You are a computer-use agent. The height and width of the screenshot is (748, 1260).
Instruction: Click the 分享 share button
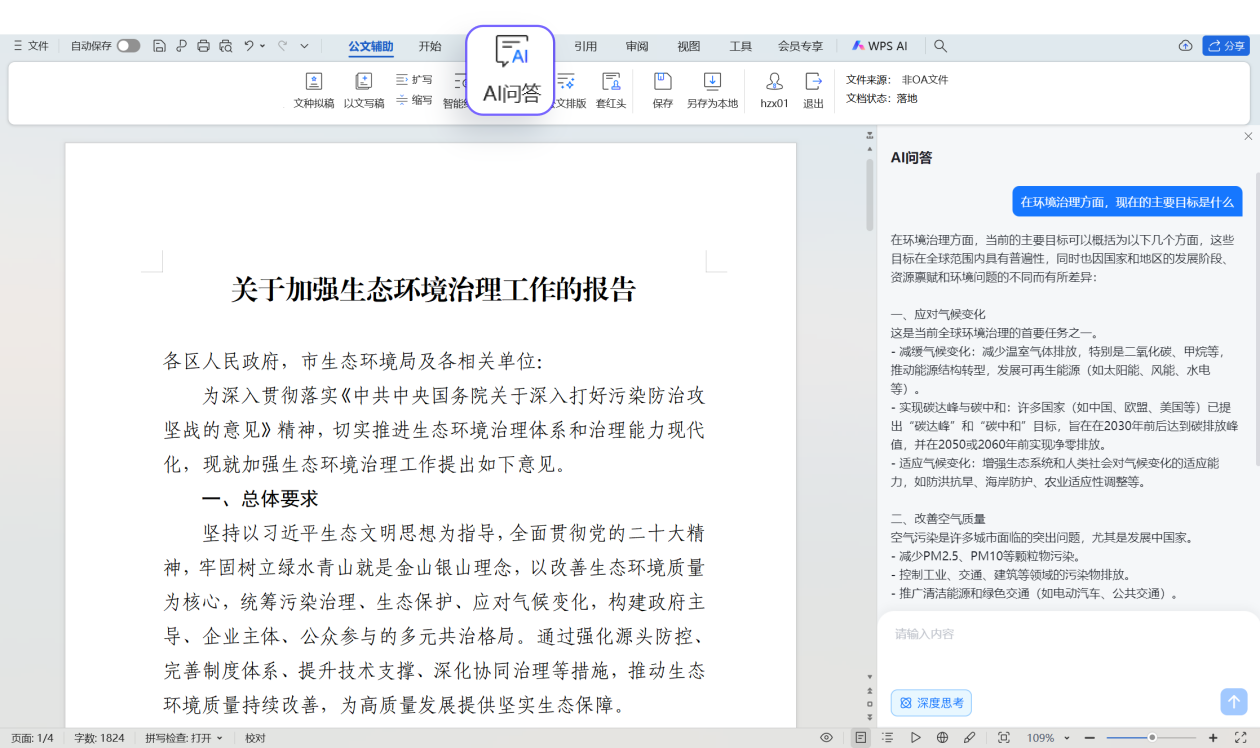[x=1226, y=46]
